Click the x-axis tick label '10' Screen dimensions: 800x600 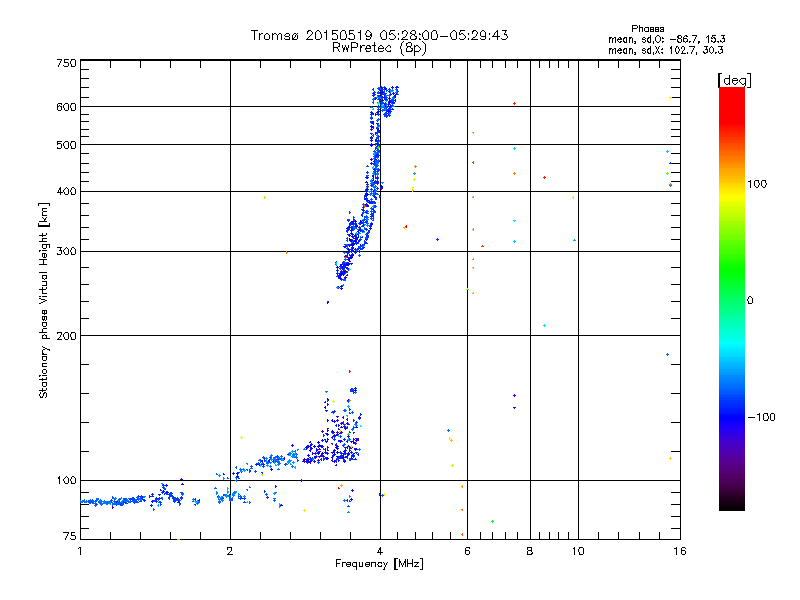coord(578,551)
